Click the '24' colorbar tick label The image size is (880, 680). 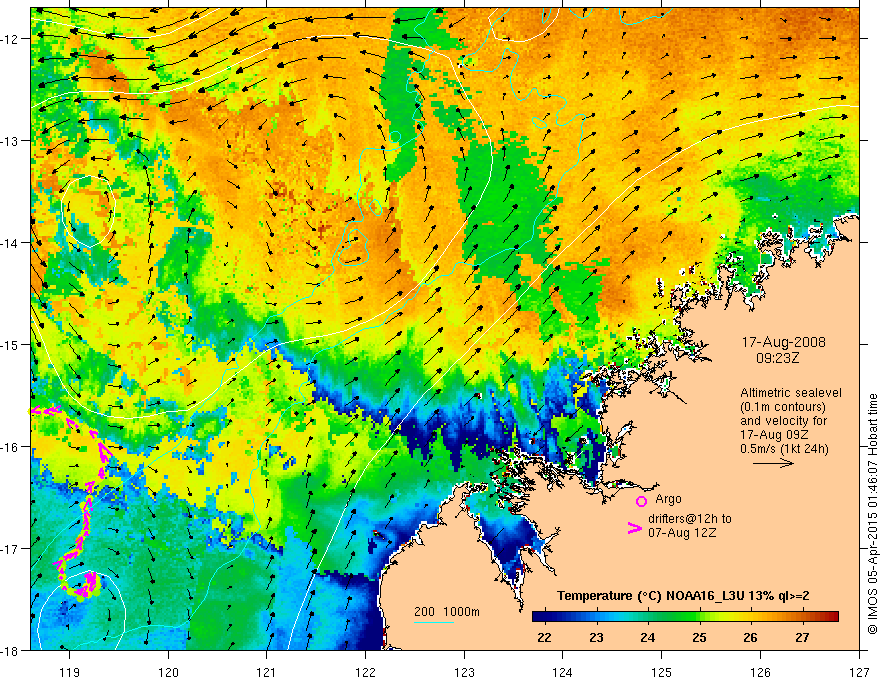647,637
